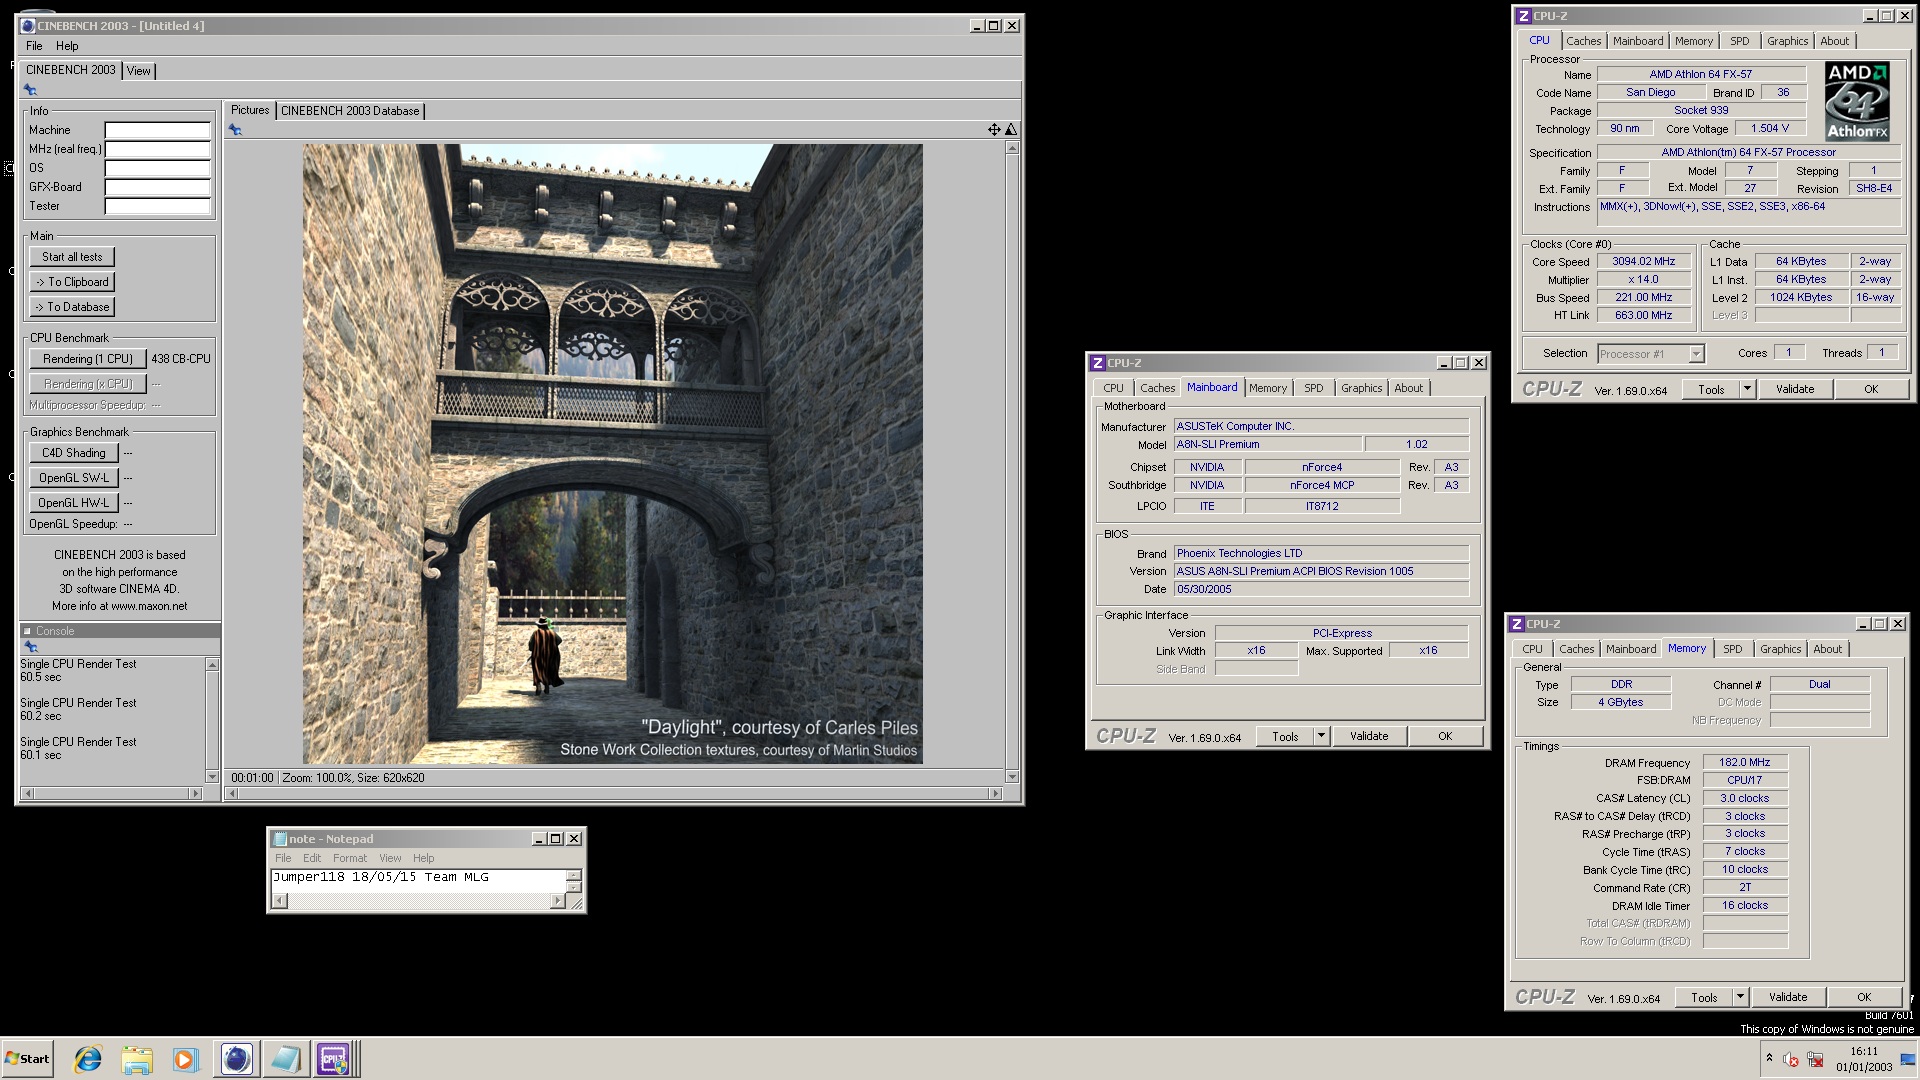This screenshot has height=1080, width=1920.
Task: Click the Tester input field
Action: pyautogui.click(x=158, y=206)
